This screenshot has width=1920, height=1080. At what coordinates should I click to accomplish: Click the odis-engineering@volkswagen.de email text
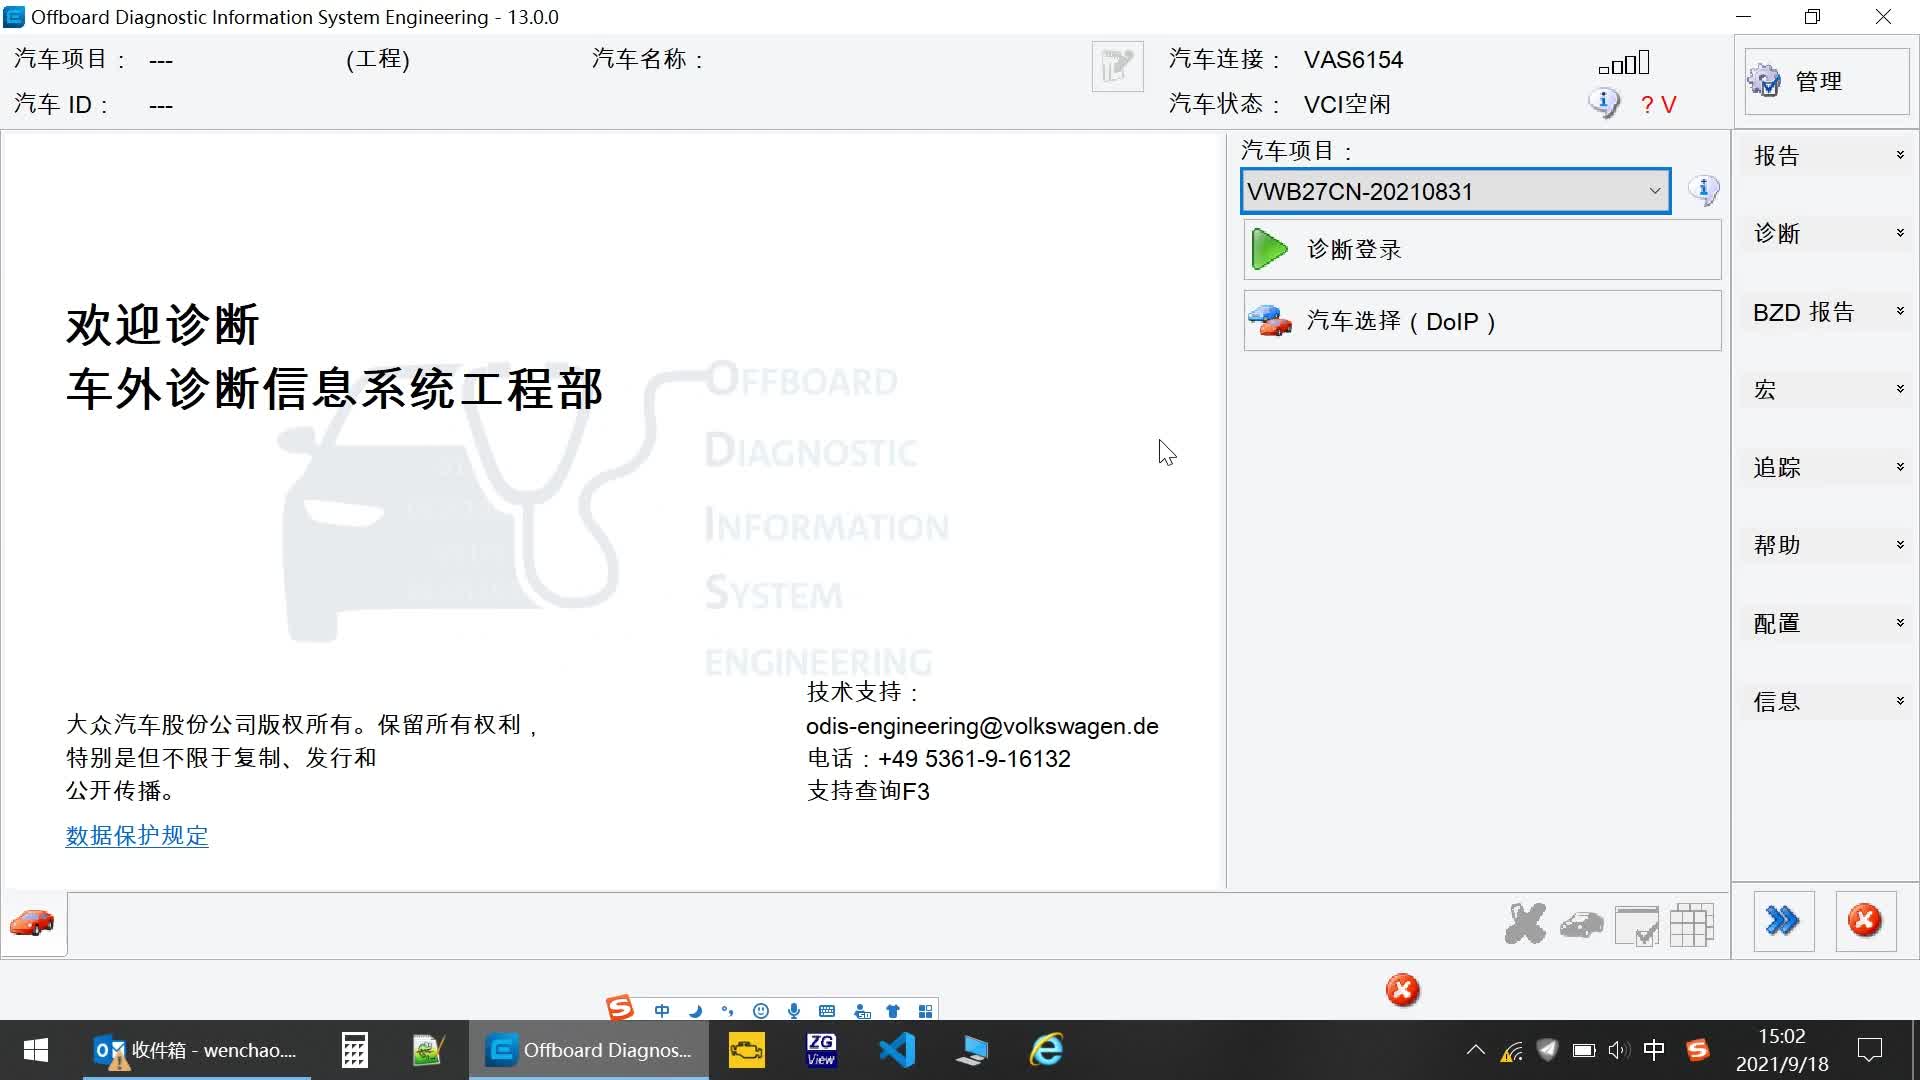point(982,726)
